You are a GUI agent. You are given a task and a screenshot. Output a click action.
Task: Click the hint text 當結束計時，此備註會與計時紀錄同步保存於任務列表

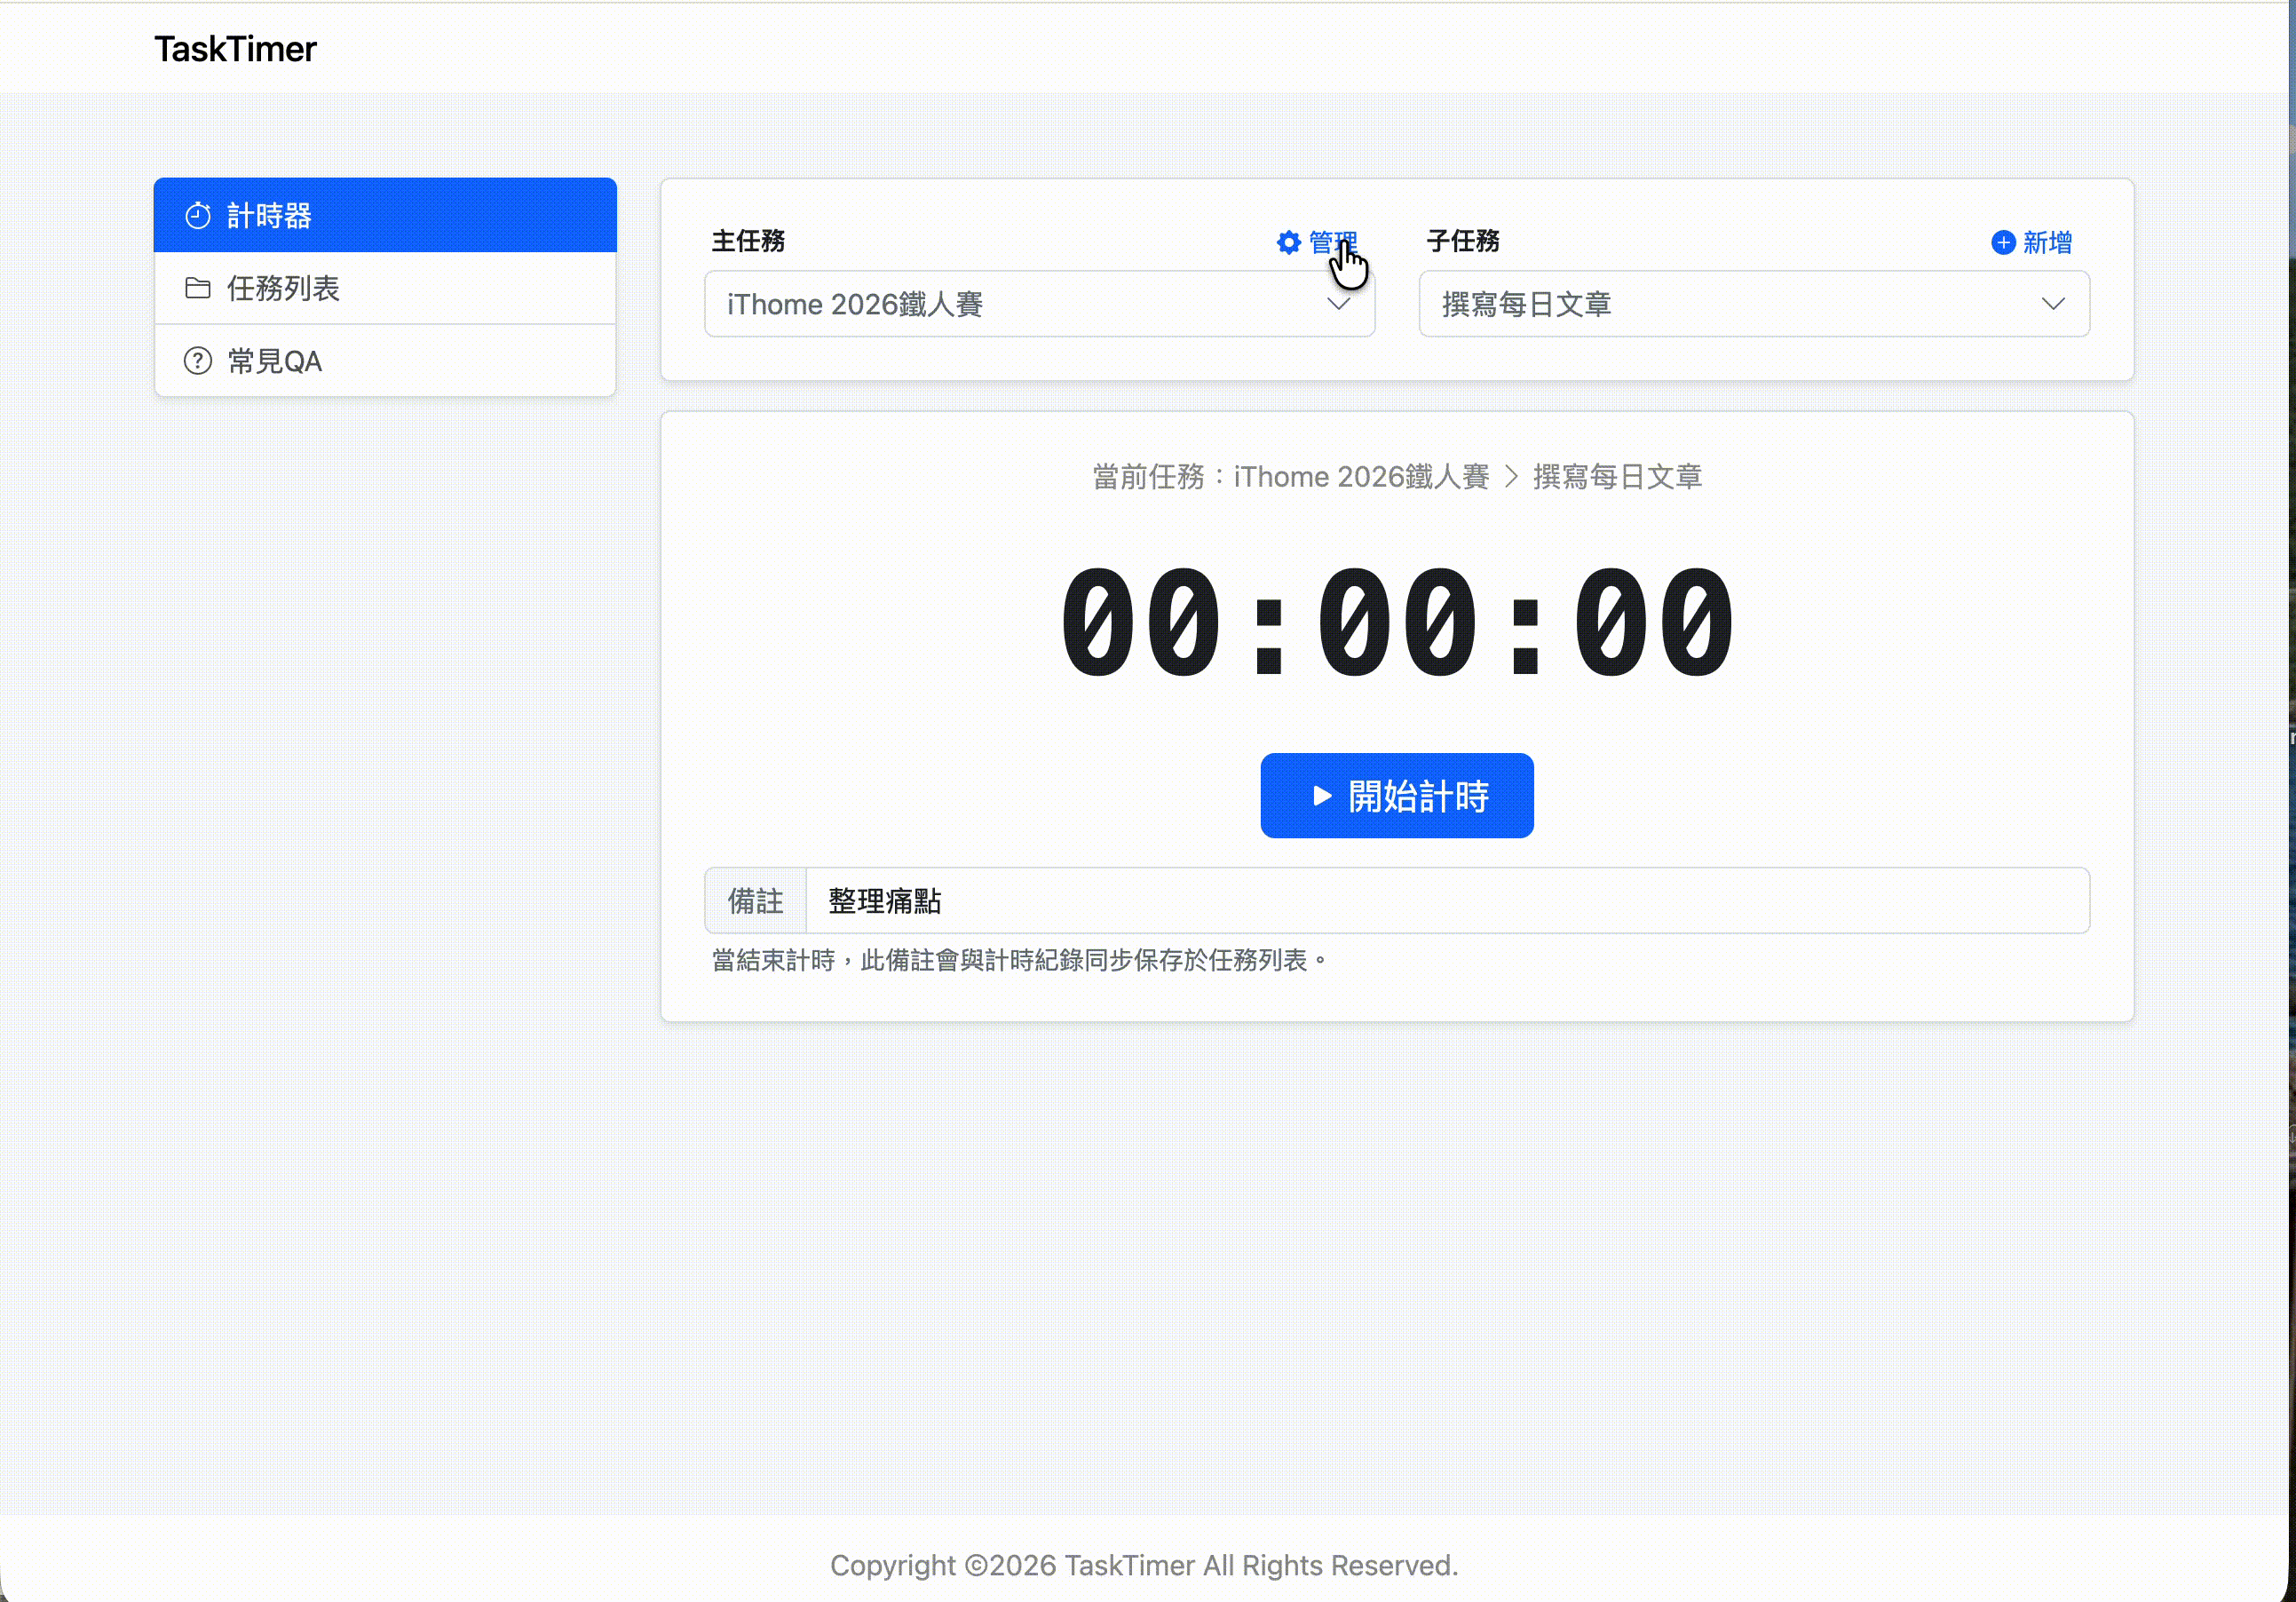click(x=1019, y=961)
